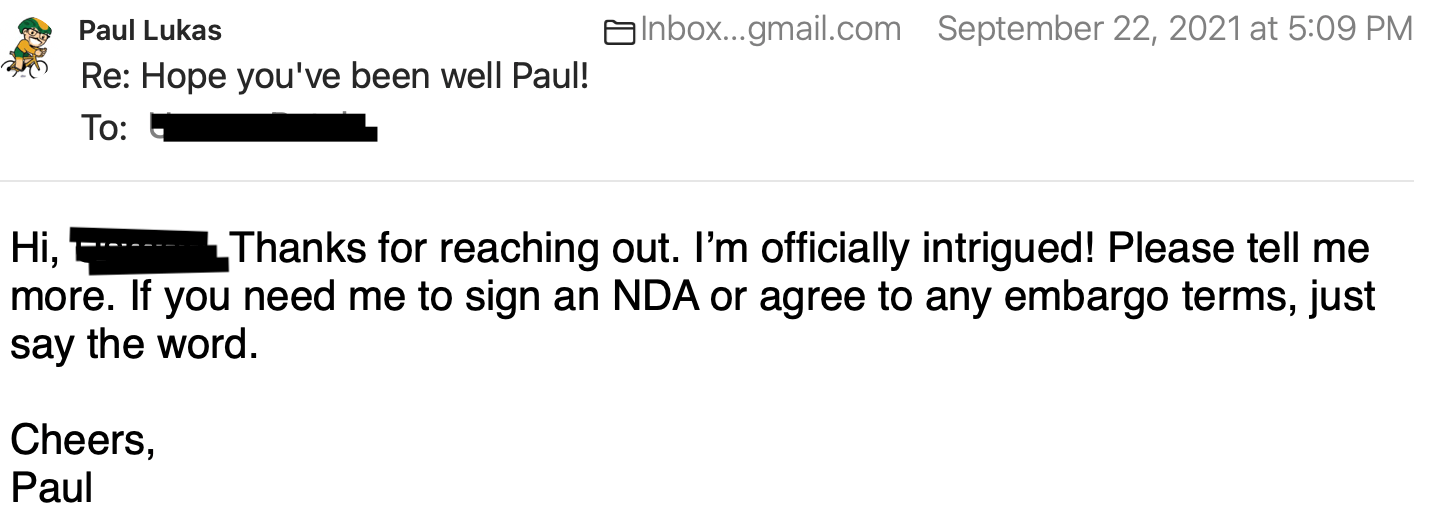Click the To: field label

coord(104,128)
